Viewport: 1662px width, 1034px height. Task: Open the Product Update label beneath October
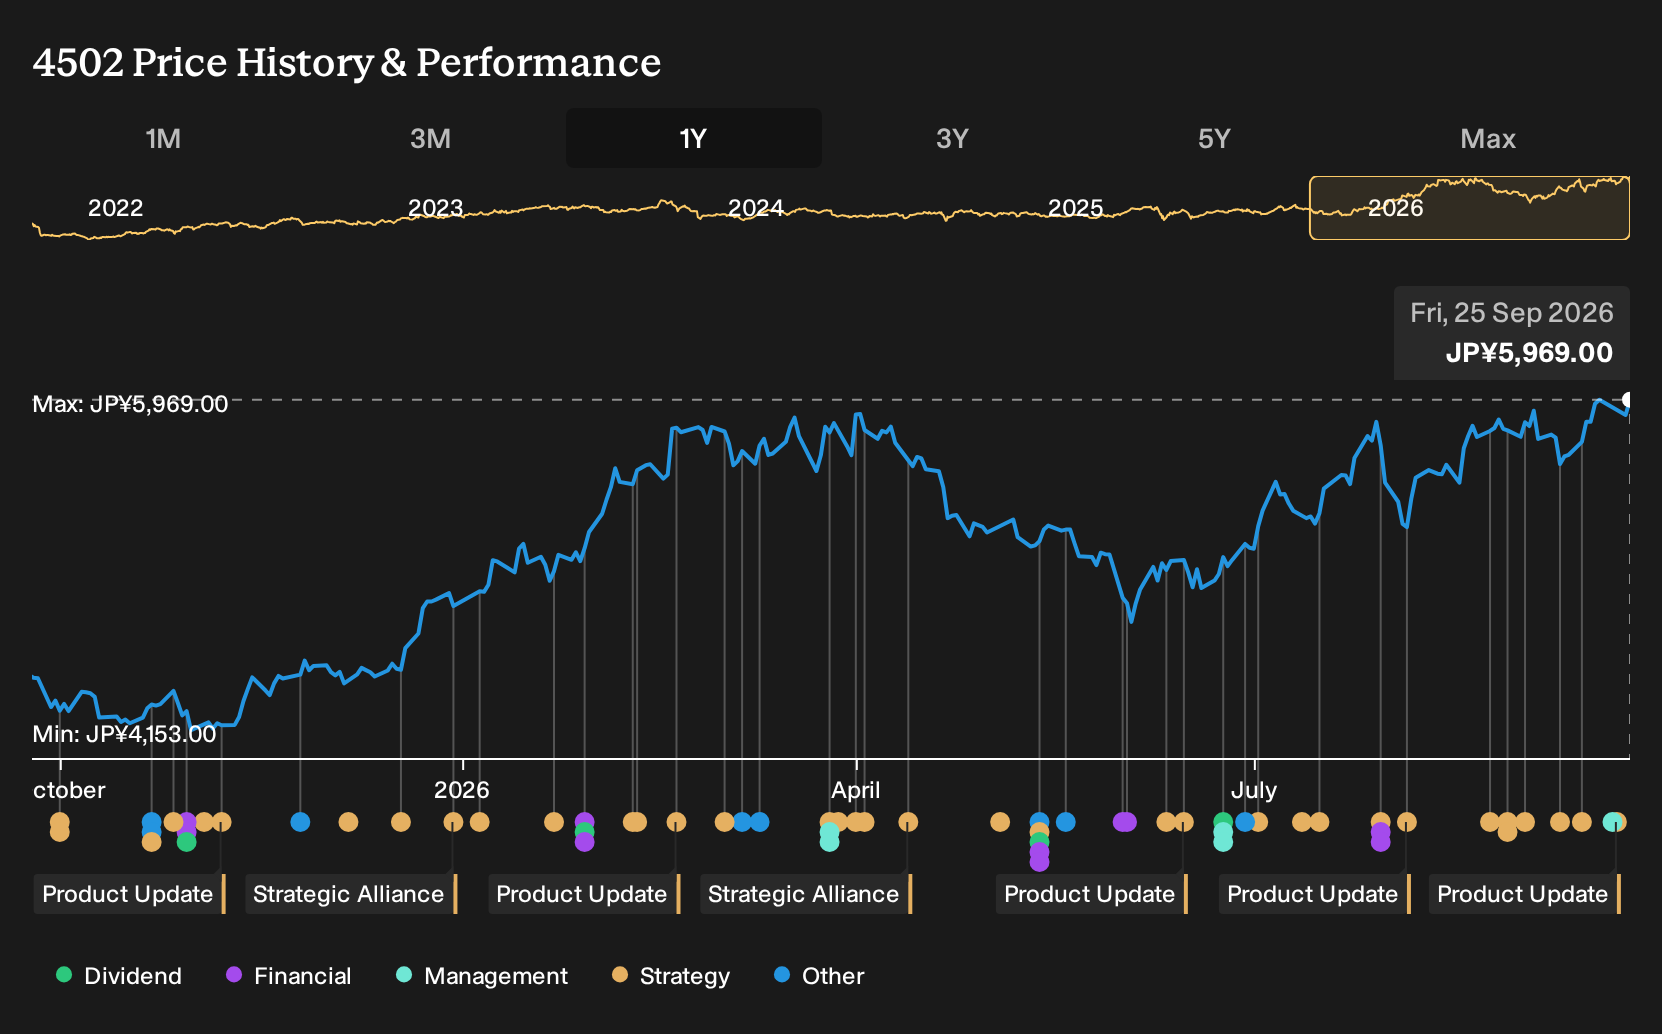[x=129, y=894]
